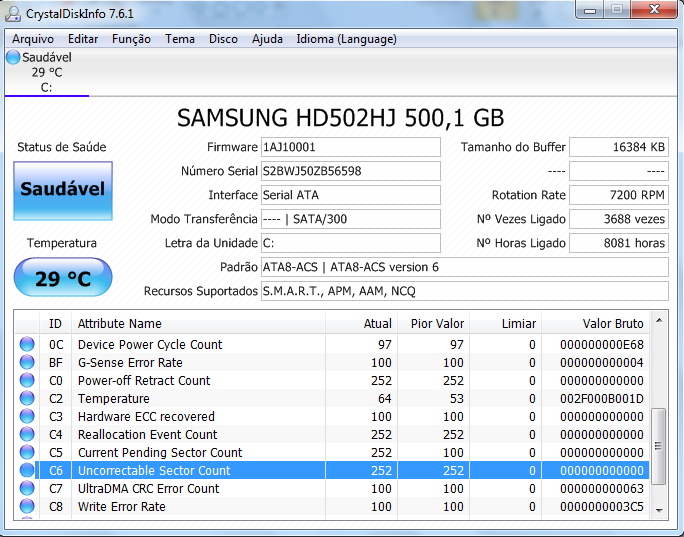Select the Current Pending Sector Count row
This screenshot has width=684, height=537.
[160, 453]
